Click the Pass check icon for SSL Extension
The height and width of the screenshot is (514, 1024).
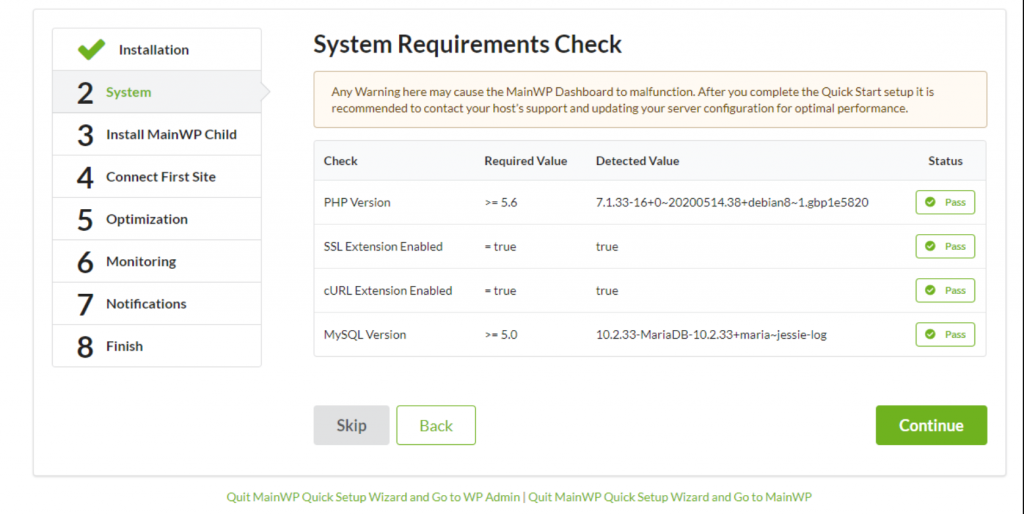tap(930, 246)
